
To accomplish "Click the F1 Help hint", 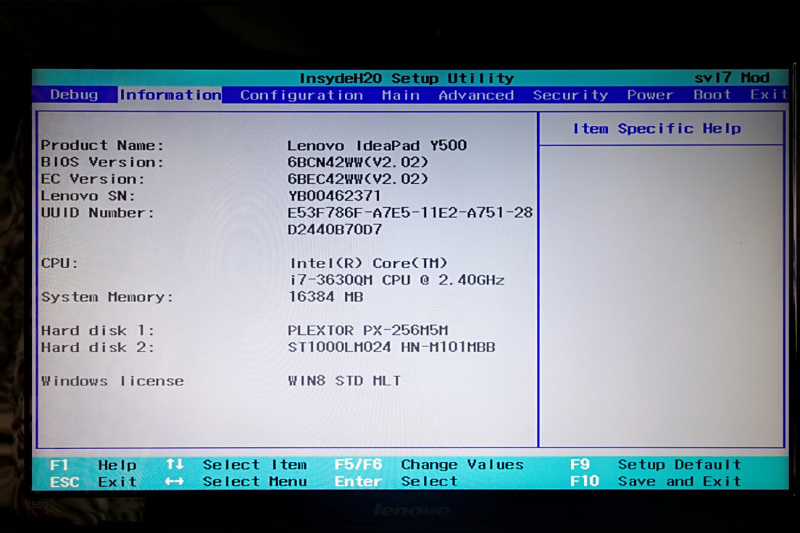I will (x=93, y=465).
